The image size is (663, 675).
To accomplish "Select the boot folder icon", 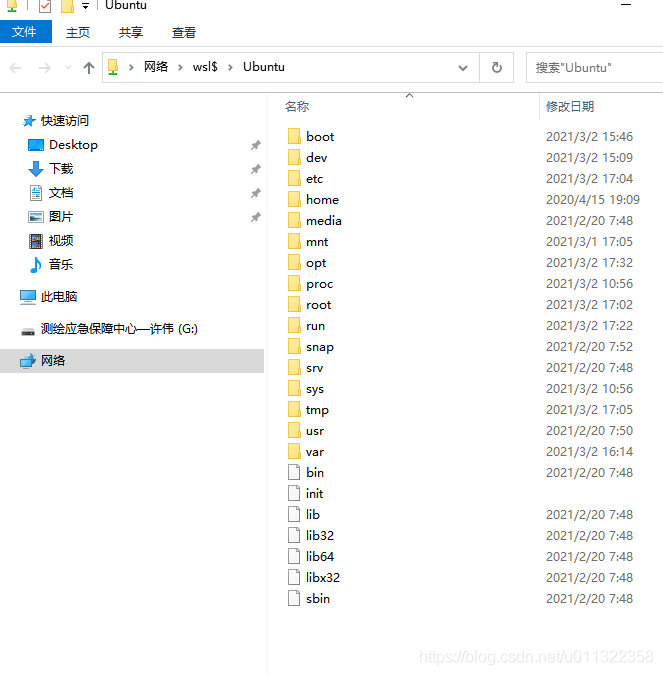I will click(x=294, y=136).
